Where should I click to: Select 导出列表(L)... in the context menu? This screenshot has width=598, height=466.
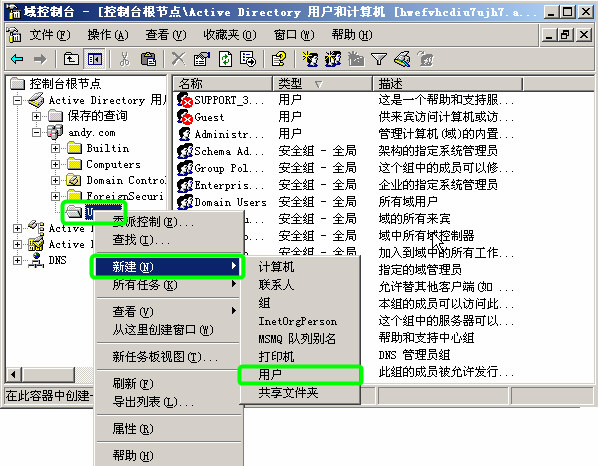[168, 402]
